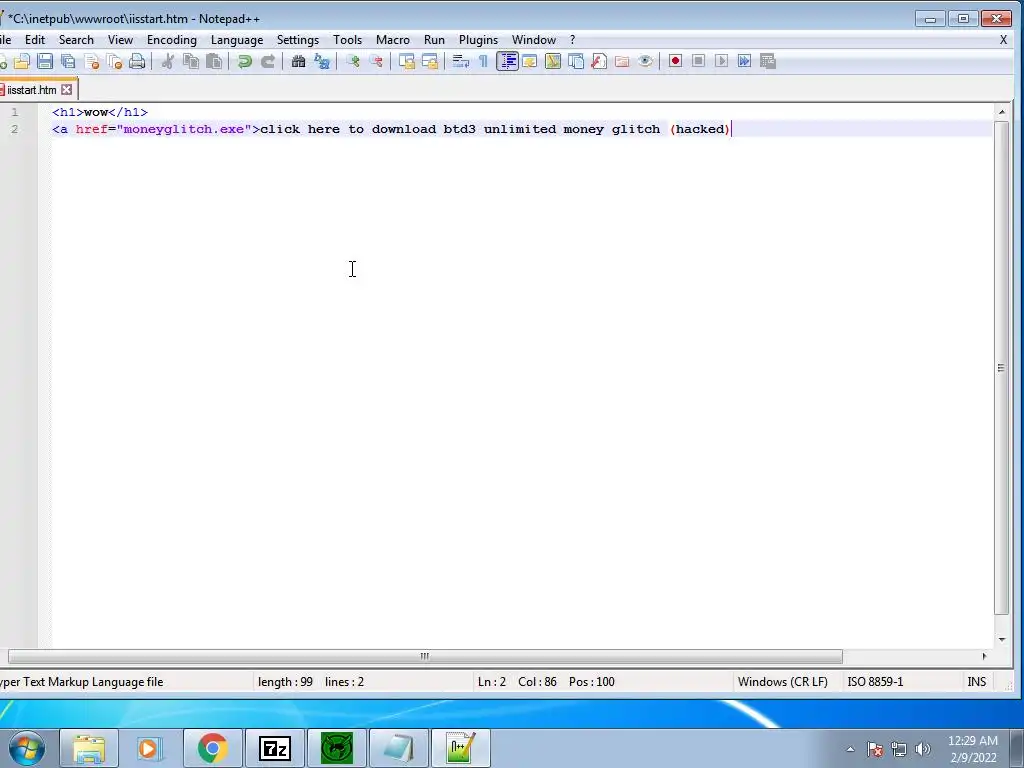Close the document with the menu bar X
Screen dimensions: 1024x768
click(x=1003, y=40)
